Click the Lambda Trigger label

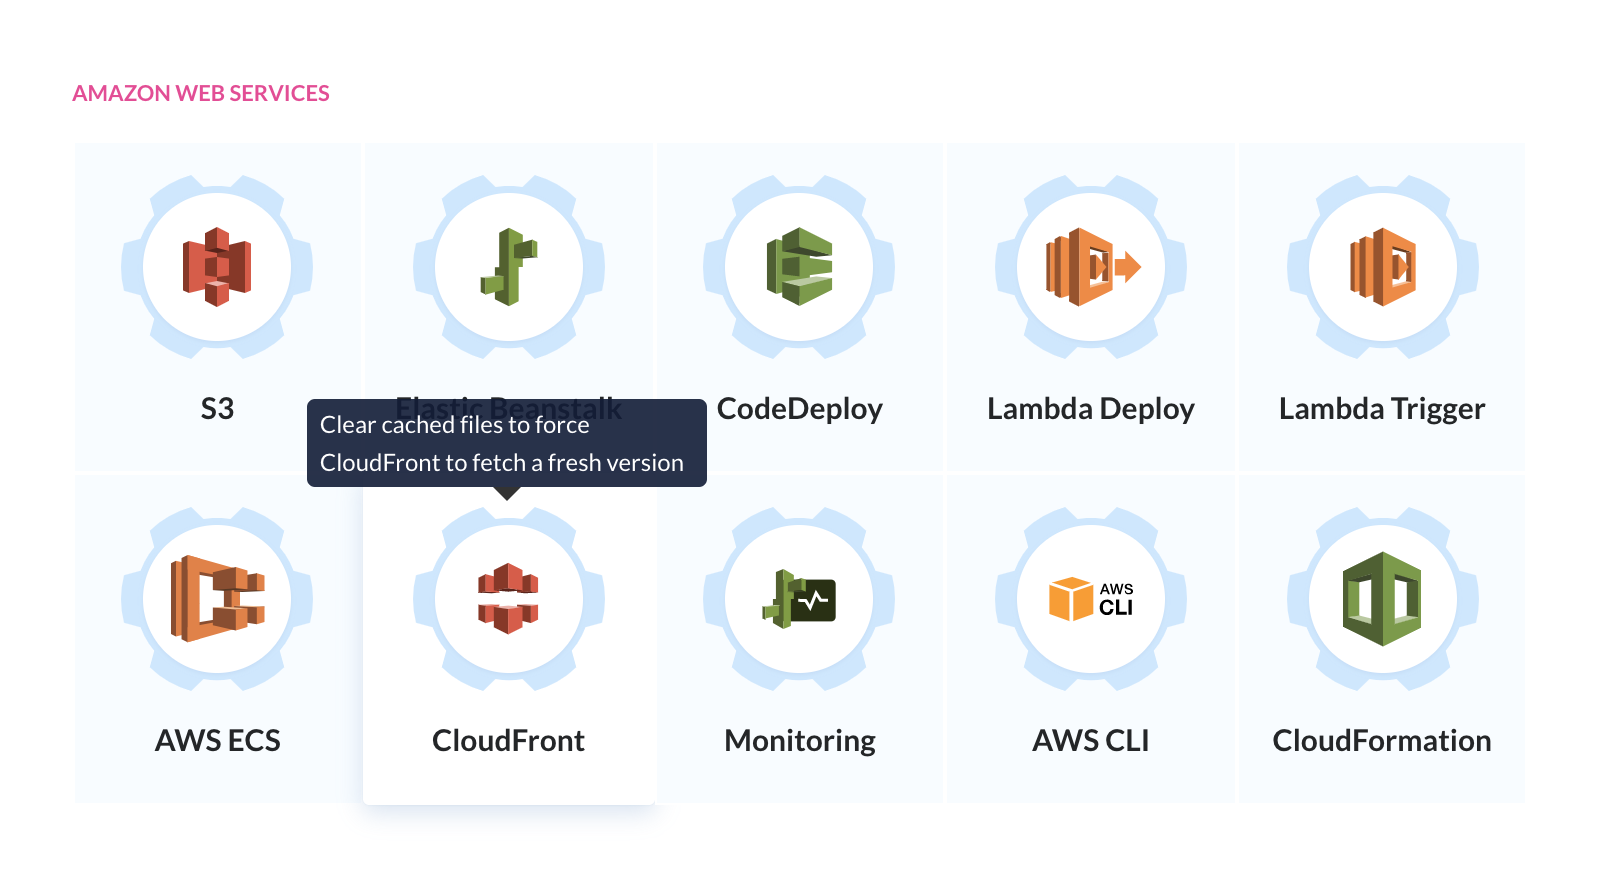[x=1382, y=409]
